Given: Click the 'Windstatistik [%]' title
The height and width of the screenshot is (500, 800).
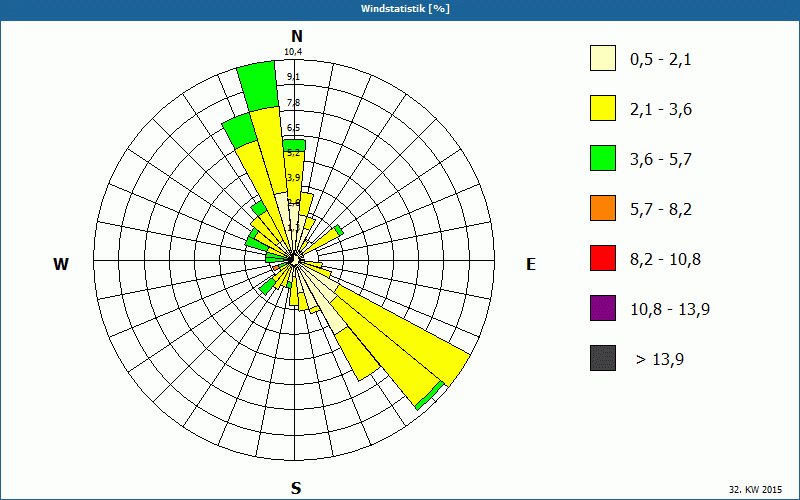Looking at the screenshot, I should point(405,9).
